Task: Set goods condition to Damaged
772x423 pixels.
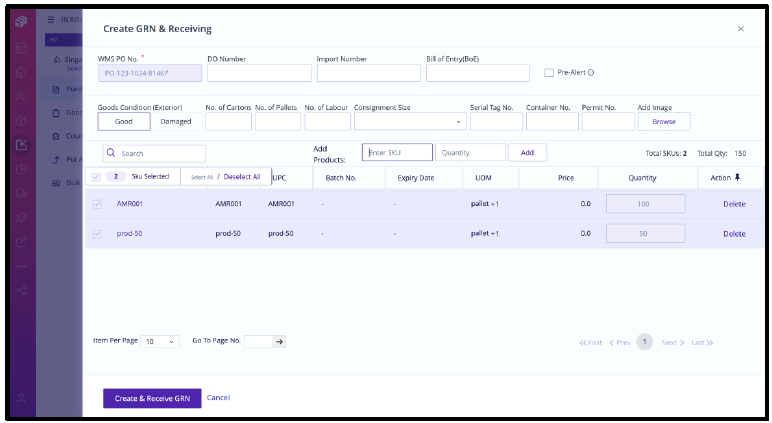Action: click(176, 122)
